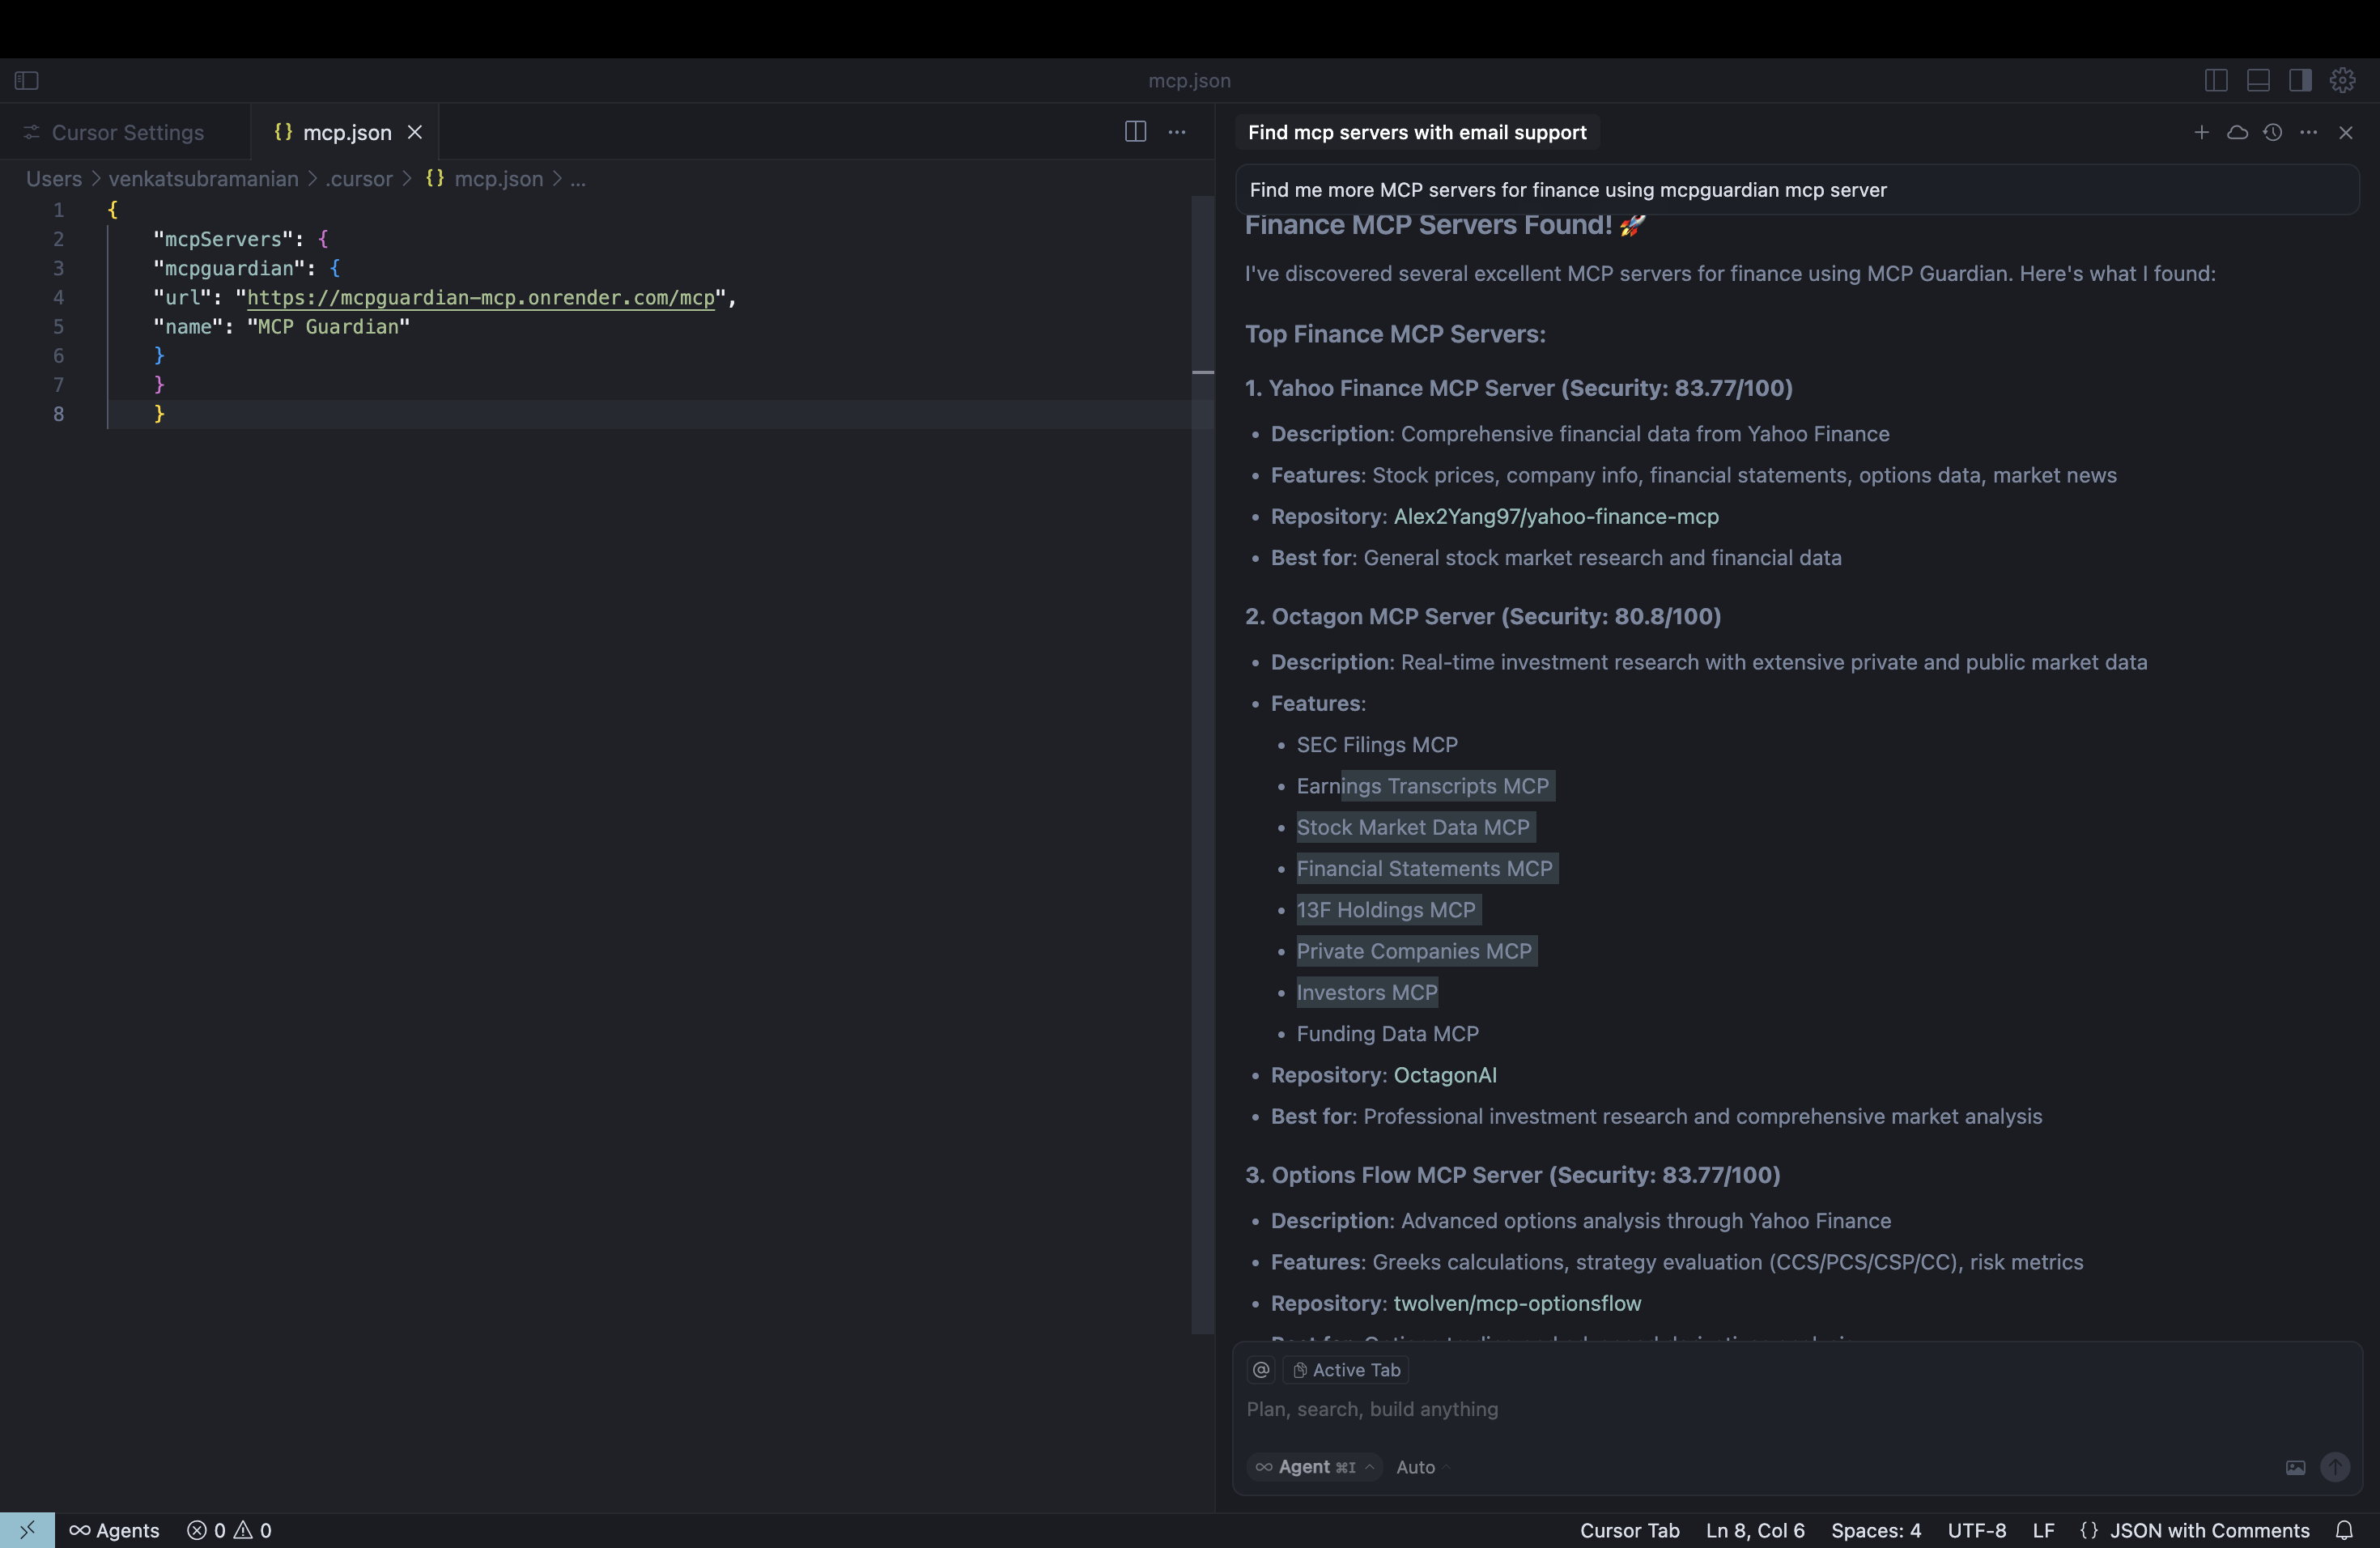Switch to the Cursor Settings tab

[127, 132]
